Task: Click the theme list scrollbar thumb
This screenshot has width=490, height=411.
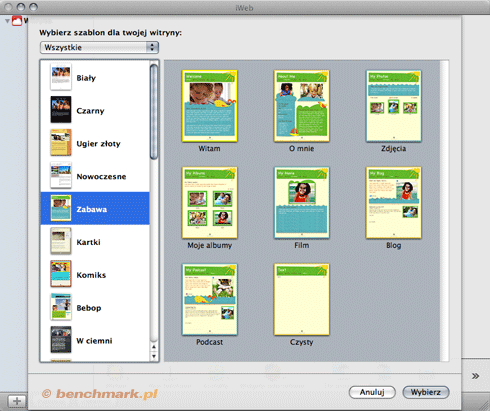Action: 154,112
